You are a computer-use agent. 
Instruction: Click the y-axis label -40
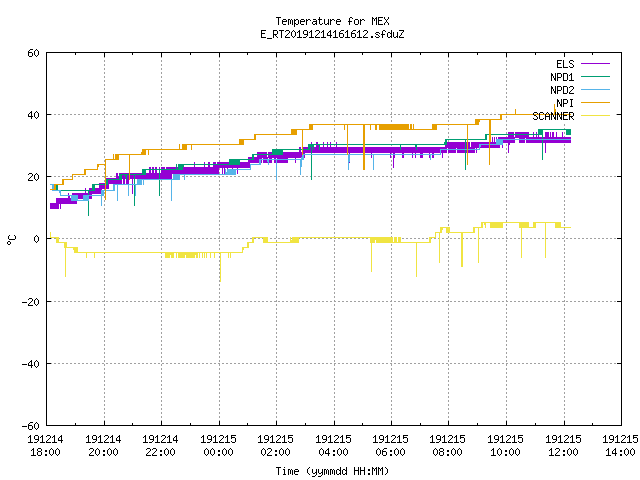[x=31, y=364]
